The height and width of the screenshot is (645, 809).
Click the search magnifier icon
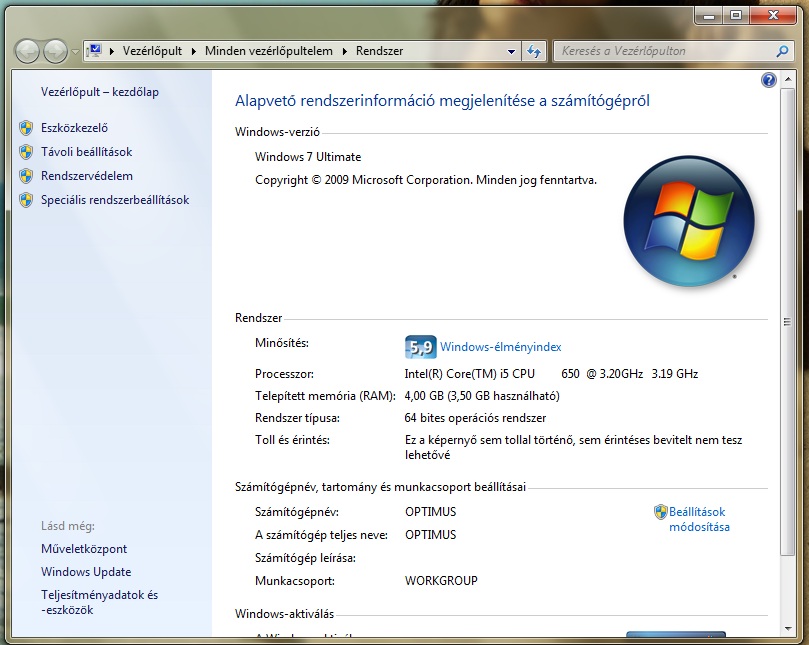783,51
